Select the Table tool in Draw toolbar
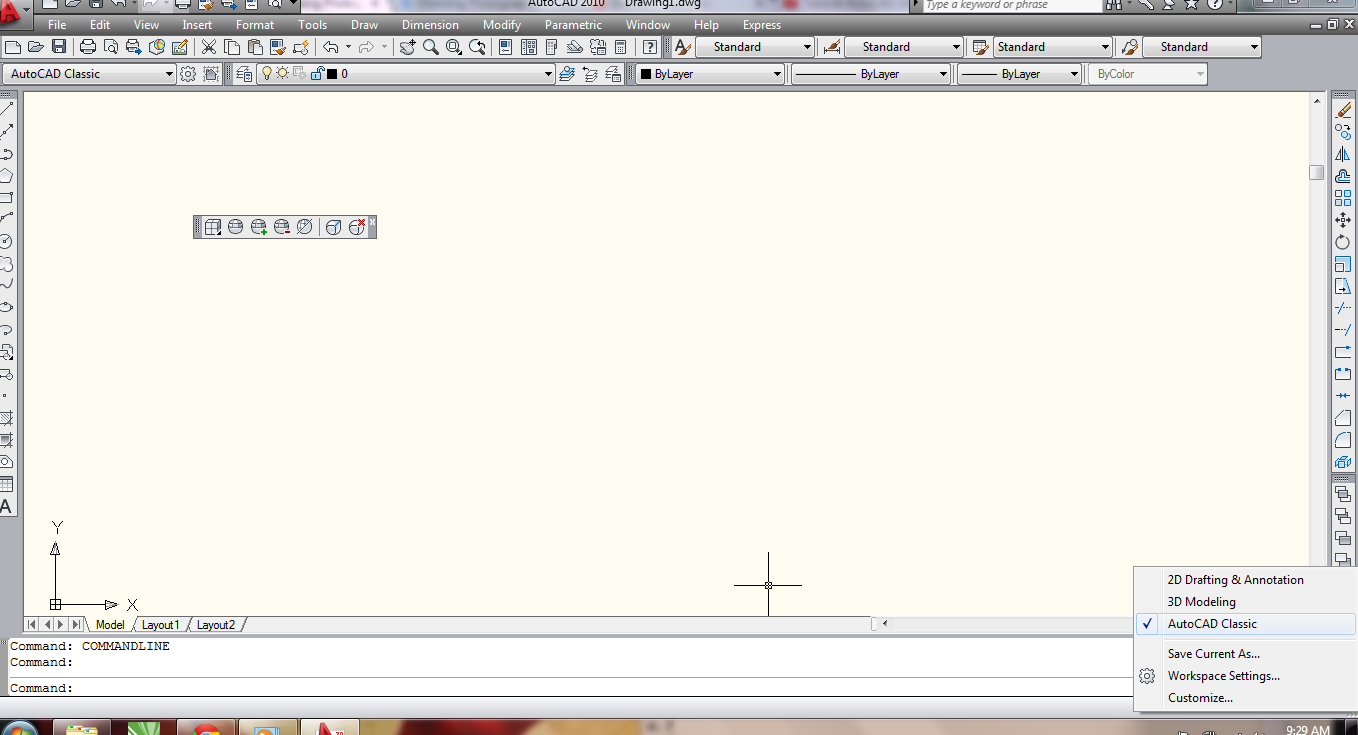Viewport: 1358px width, 735px height. [x=6, y=484]
